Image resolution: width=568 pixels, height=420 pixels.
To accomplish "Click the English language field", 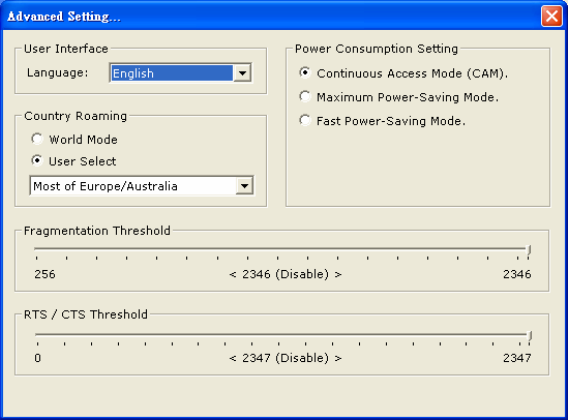I will pyautogui.click(x=172, y=73).
